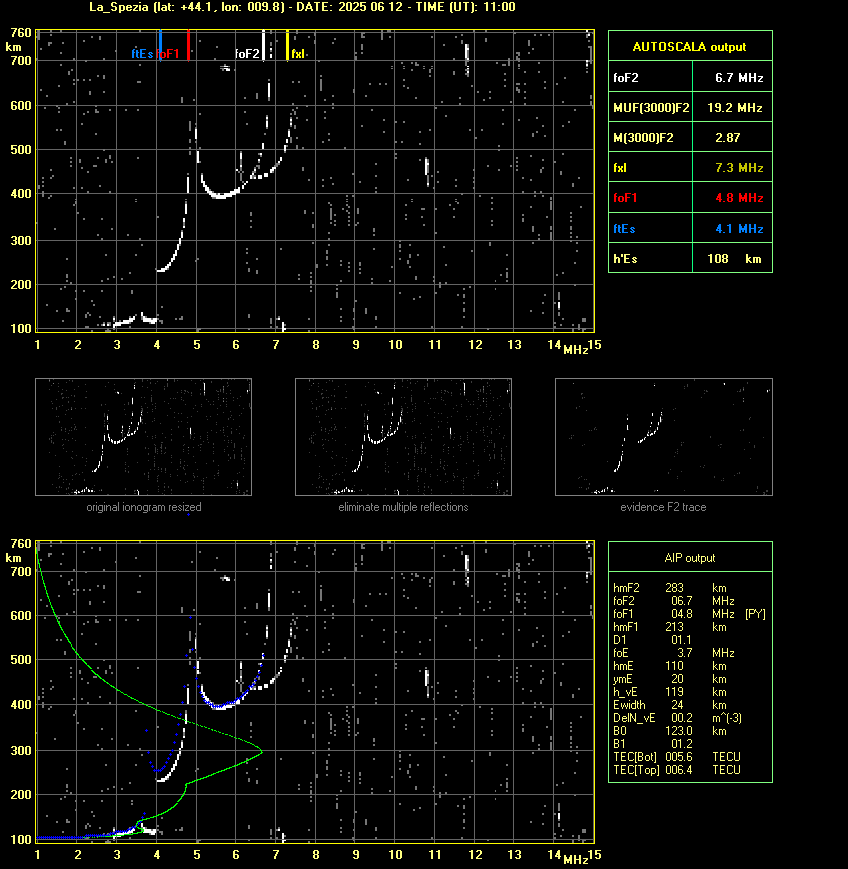The image size is (848, 869).
Task: Click the TEC[Top] row '006.4 TECU'
Action: (677, 770)
